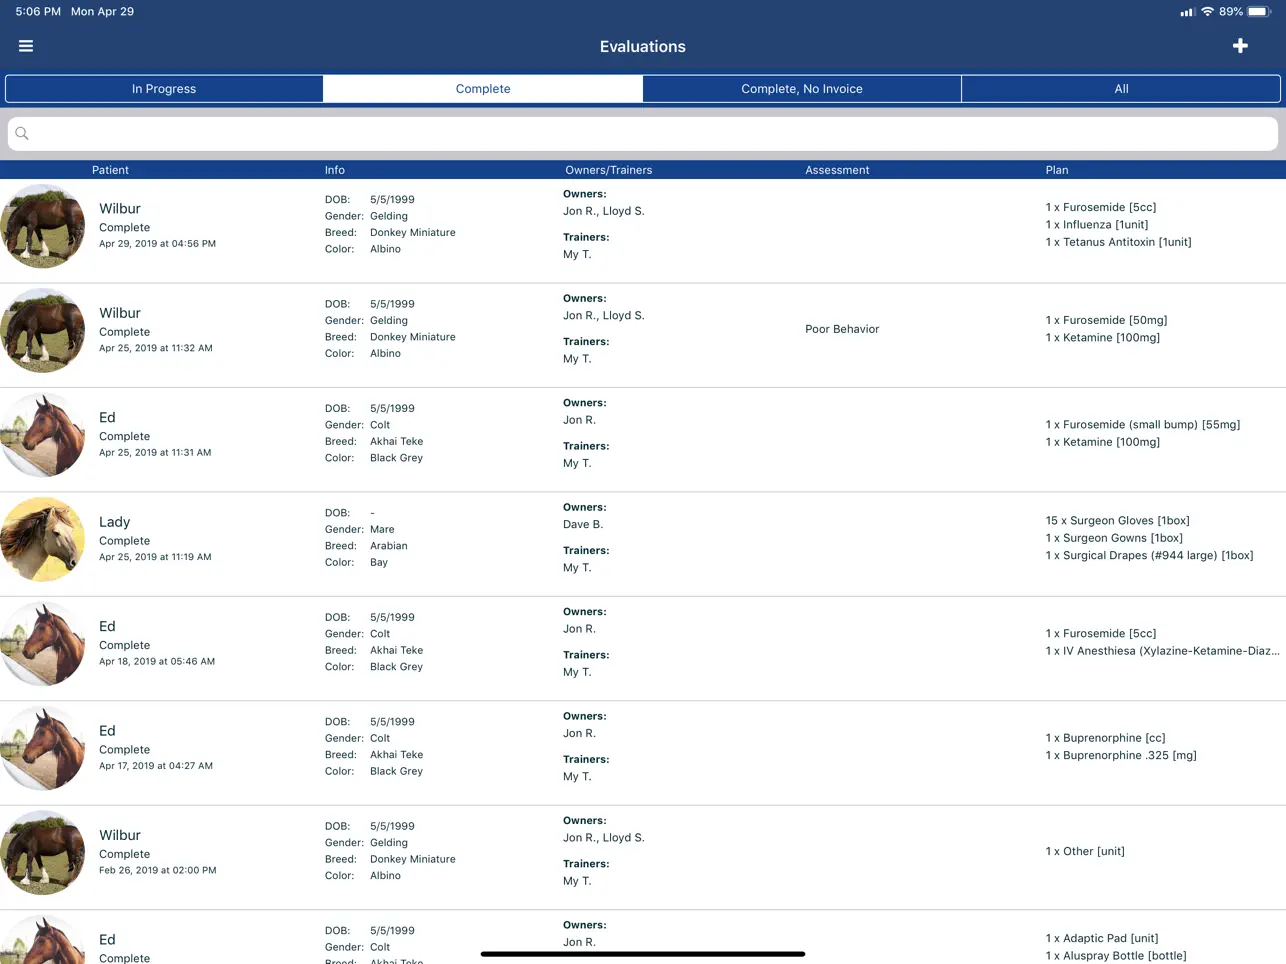This screenshot has height=964, width=1286.
Task: Click the Evaluations page title
Action: click(x=643, y=47)
